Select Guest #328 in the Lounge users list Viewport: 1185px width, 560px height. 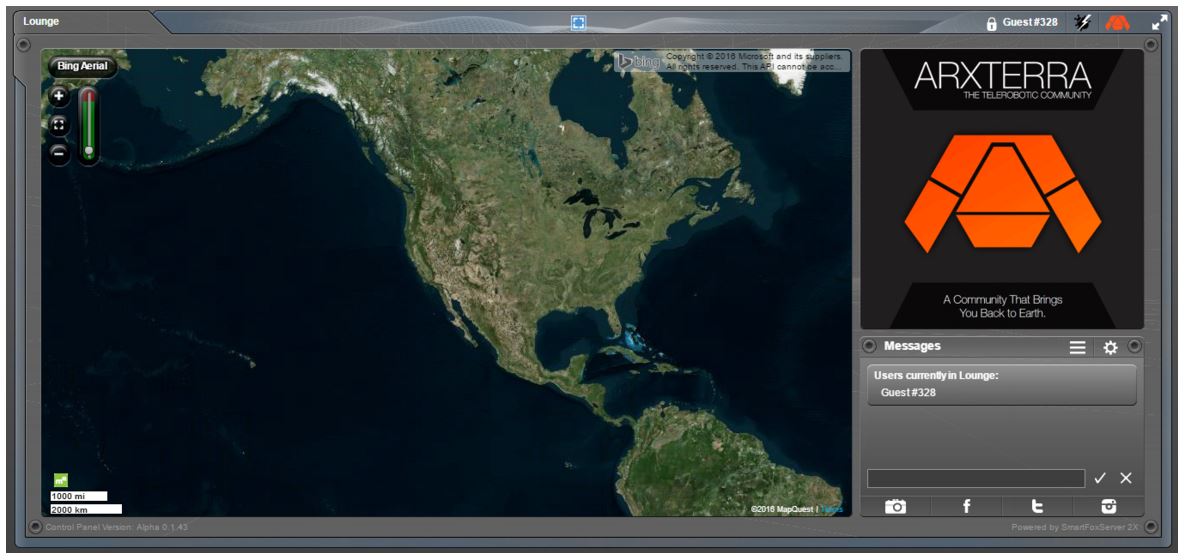pos(908,392)
